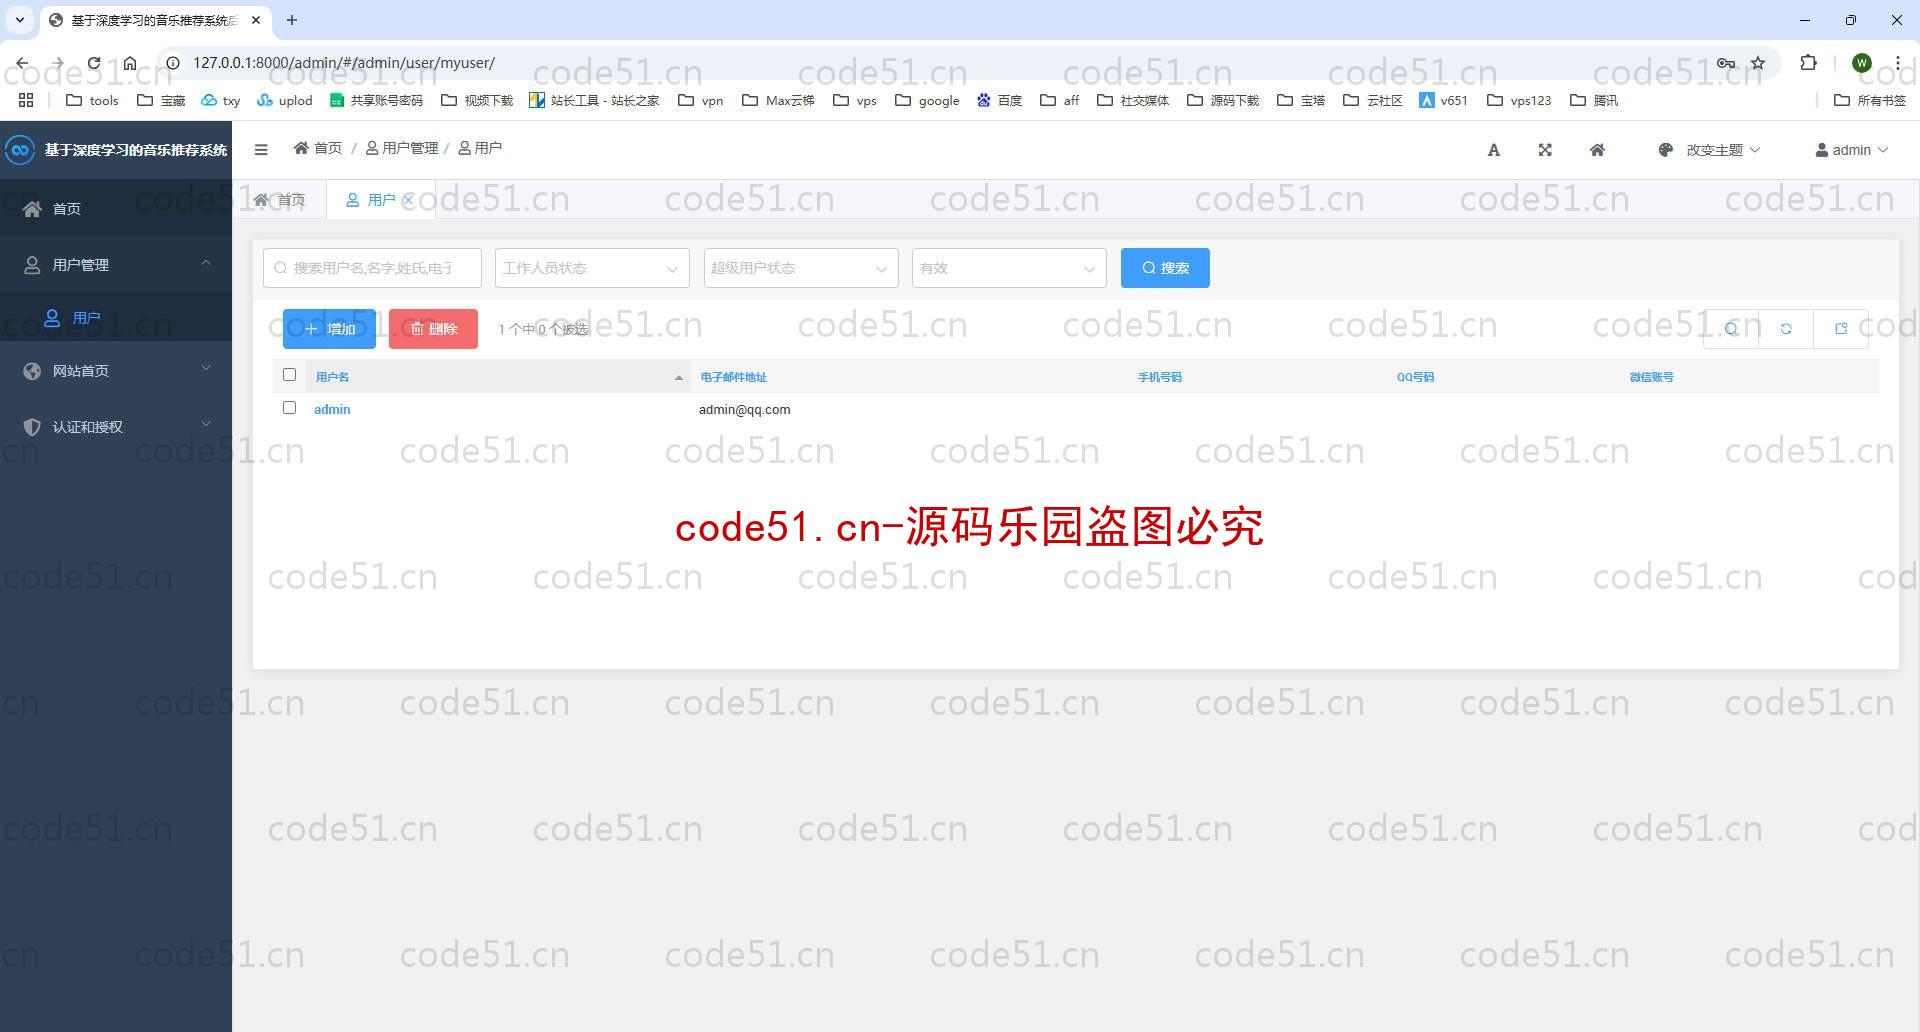Open the admin user dropdown menu

1852,150
